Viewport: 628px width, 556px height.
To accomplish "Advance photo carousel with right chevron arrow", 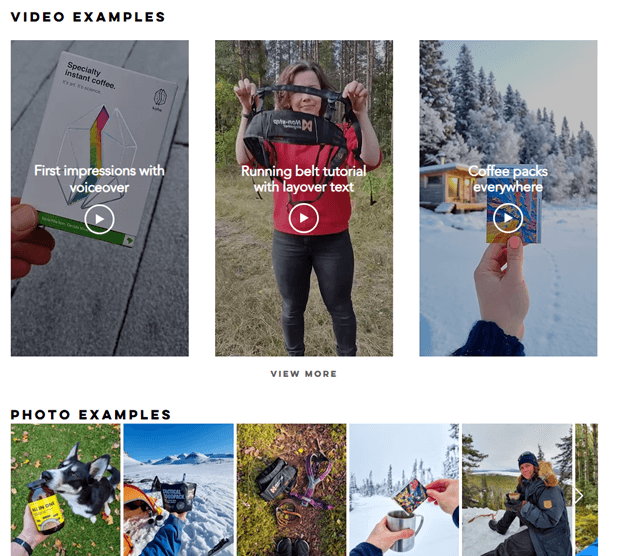I will click(x=578, y=496).
